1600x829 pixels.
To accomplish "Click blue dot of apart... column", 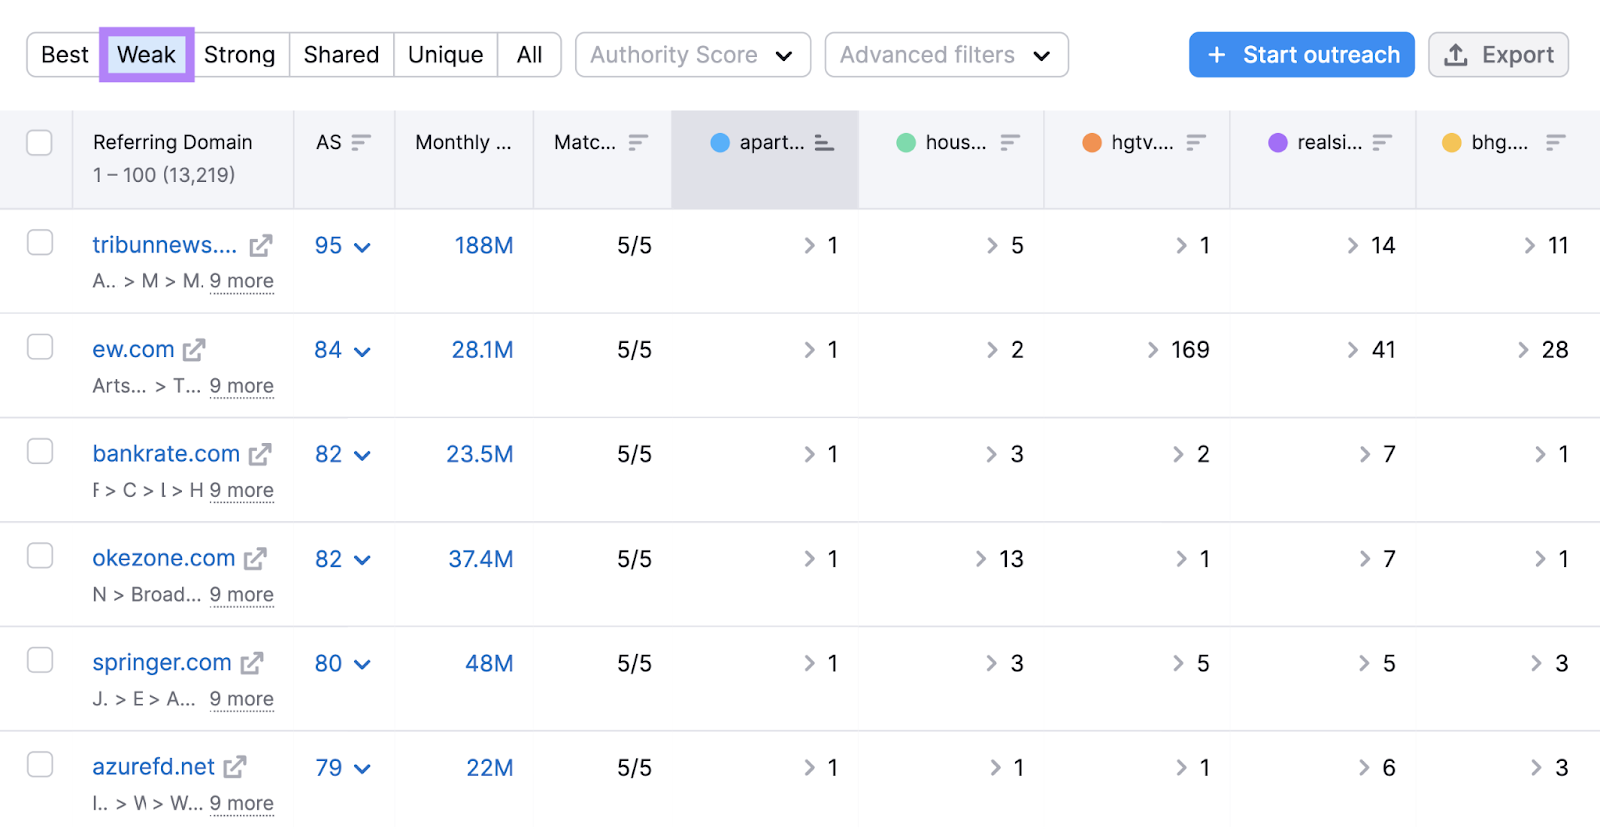I will (x=720, y=142).
